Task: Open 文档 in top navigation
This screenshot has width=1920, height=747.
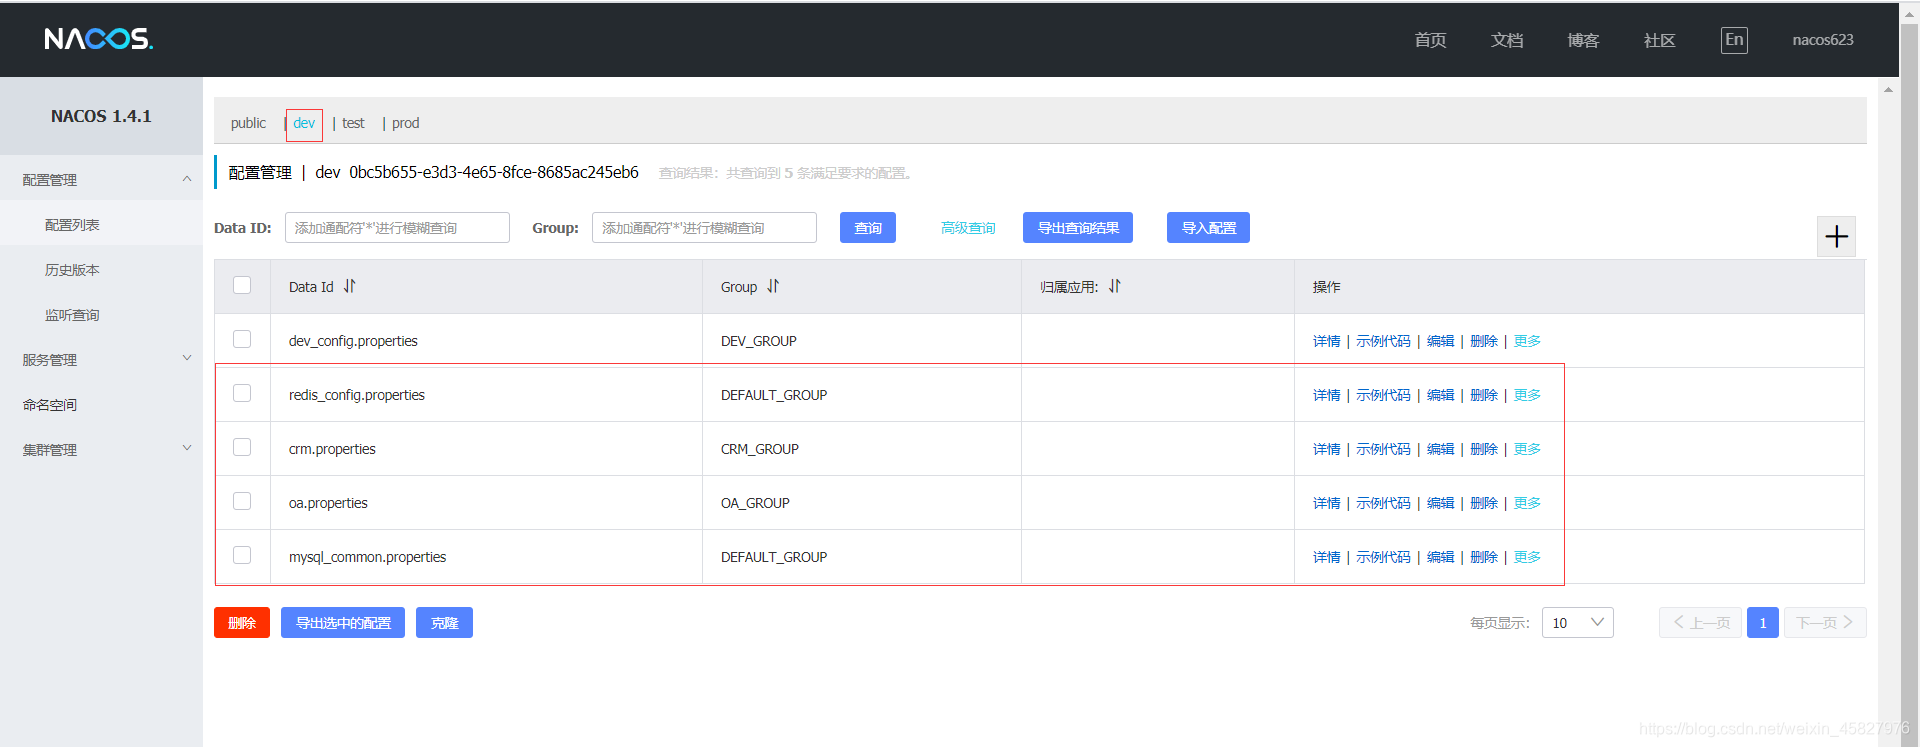Action: tap(1507, 40)
